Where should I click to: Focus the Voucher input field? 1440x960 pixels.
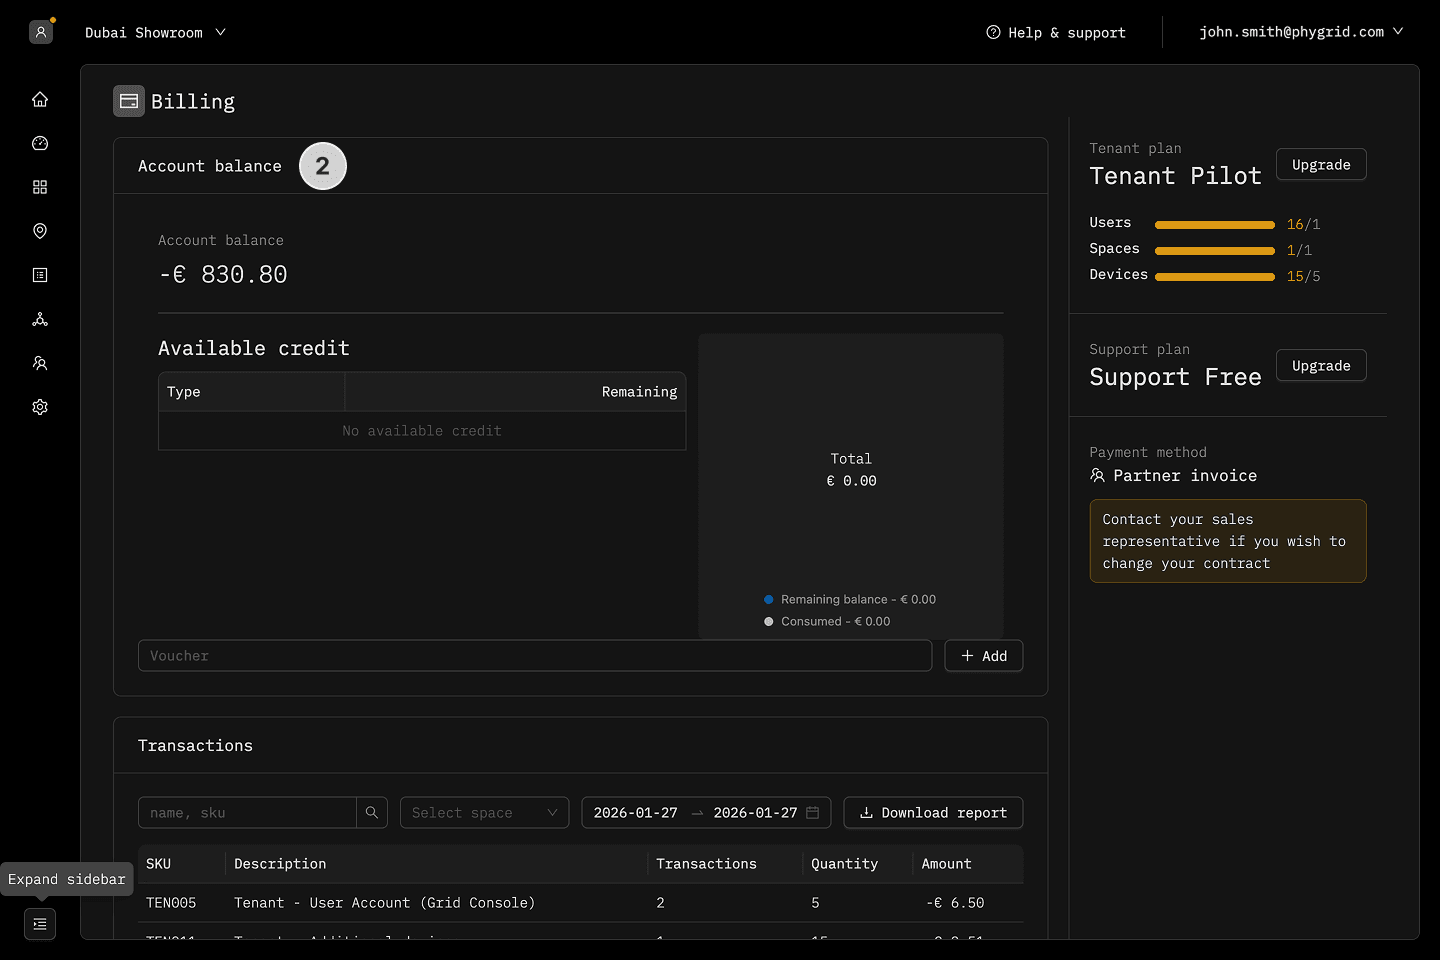(x=534, y=656)
